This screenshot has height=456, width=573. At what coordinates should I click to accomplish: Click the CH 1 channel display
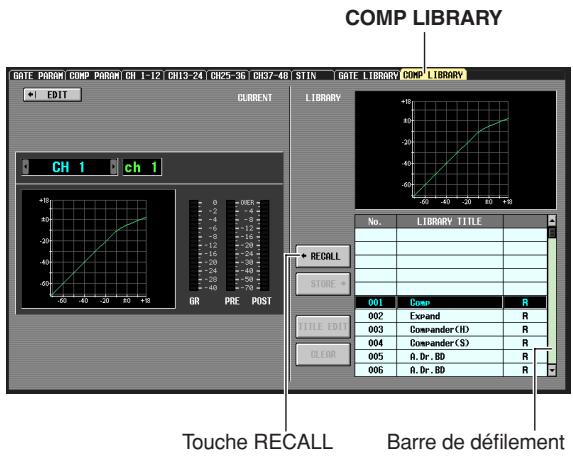click(x=69, y=167)
